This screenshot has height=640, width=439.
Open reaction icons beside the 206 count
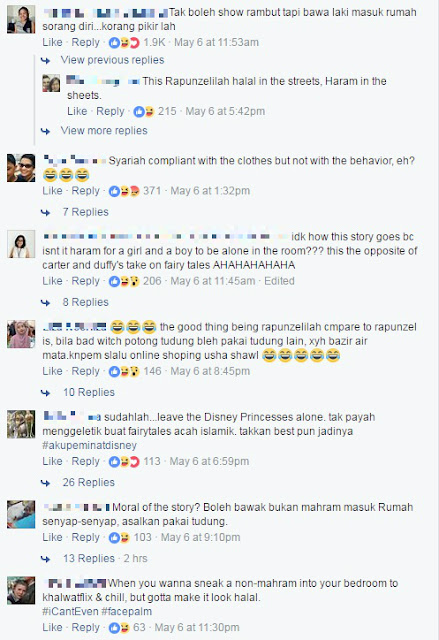click(124, 281)
